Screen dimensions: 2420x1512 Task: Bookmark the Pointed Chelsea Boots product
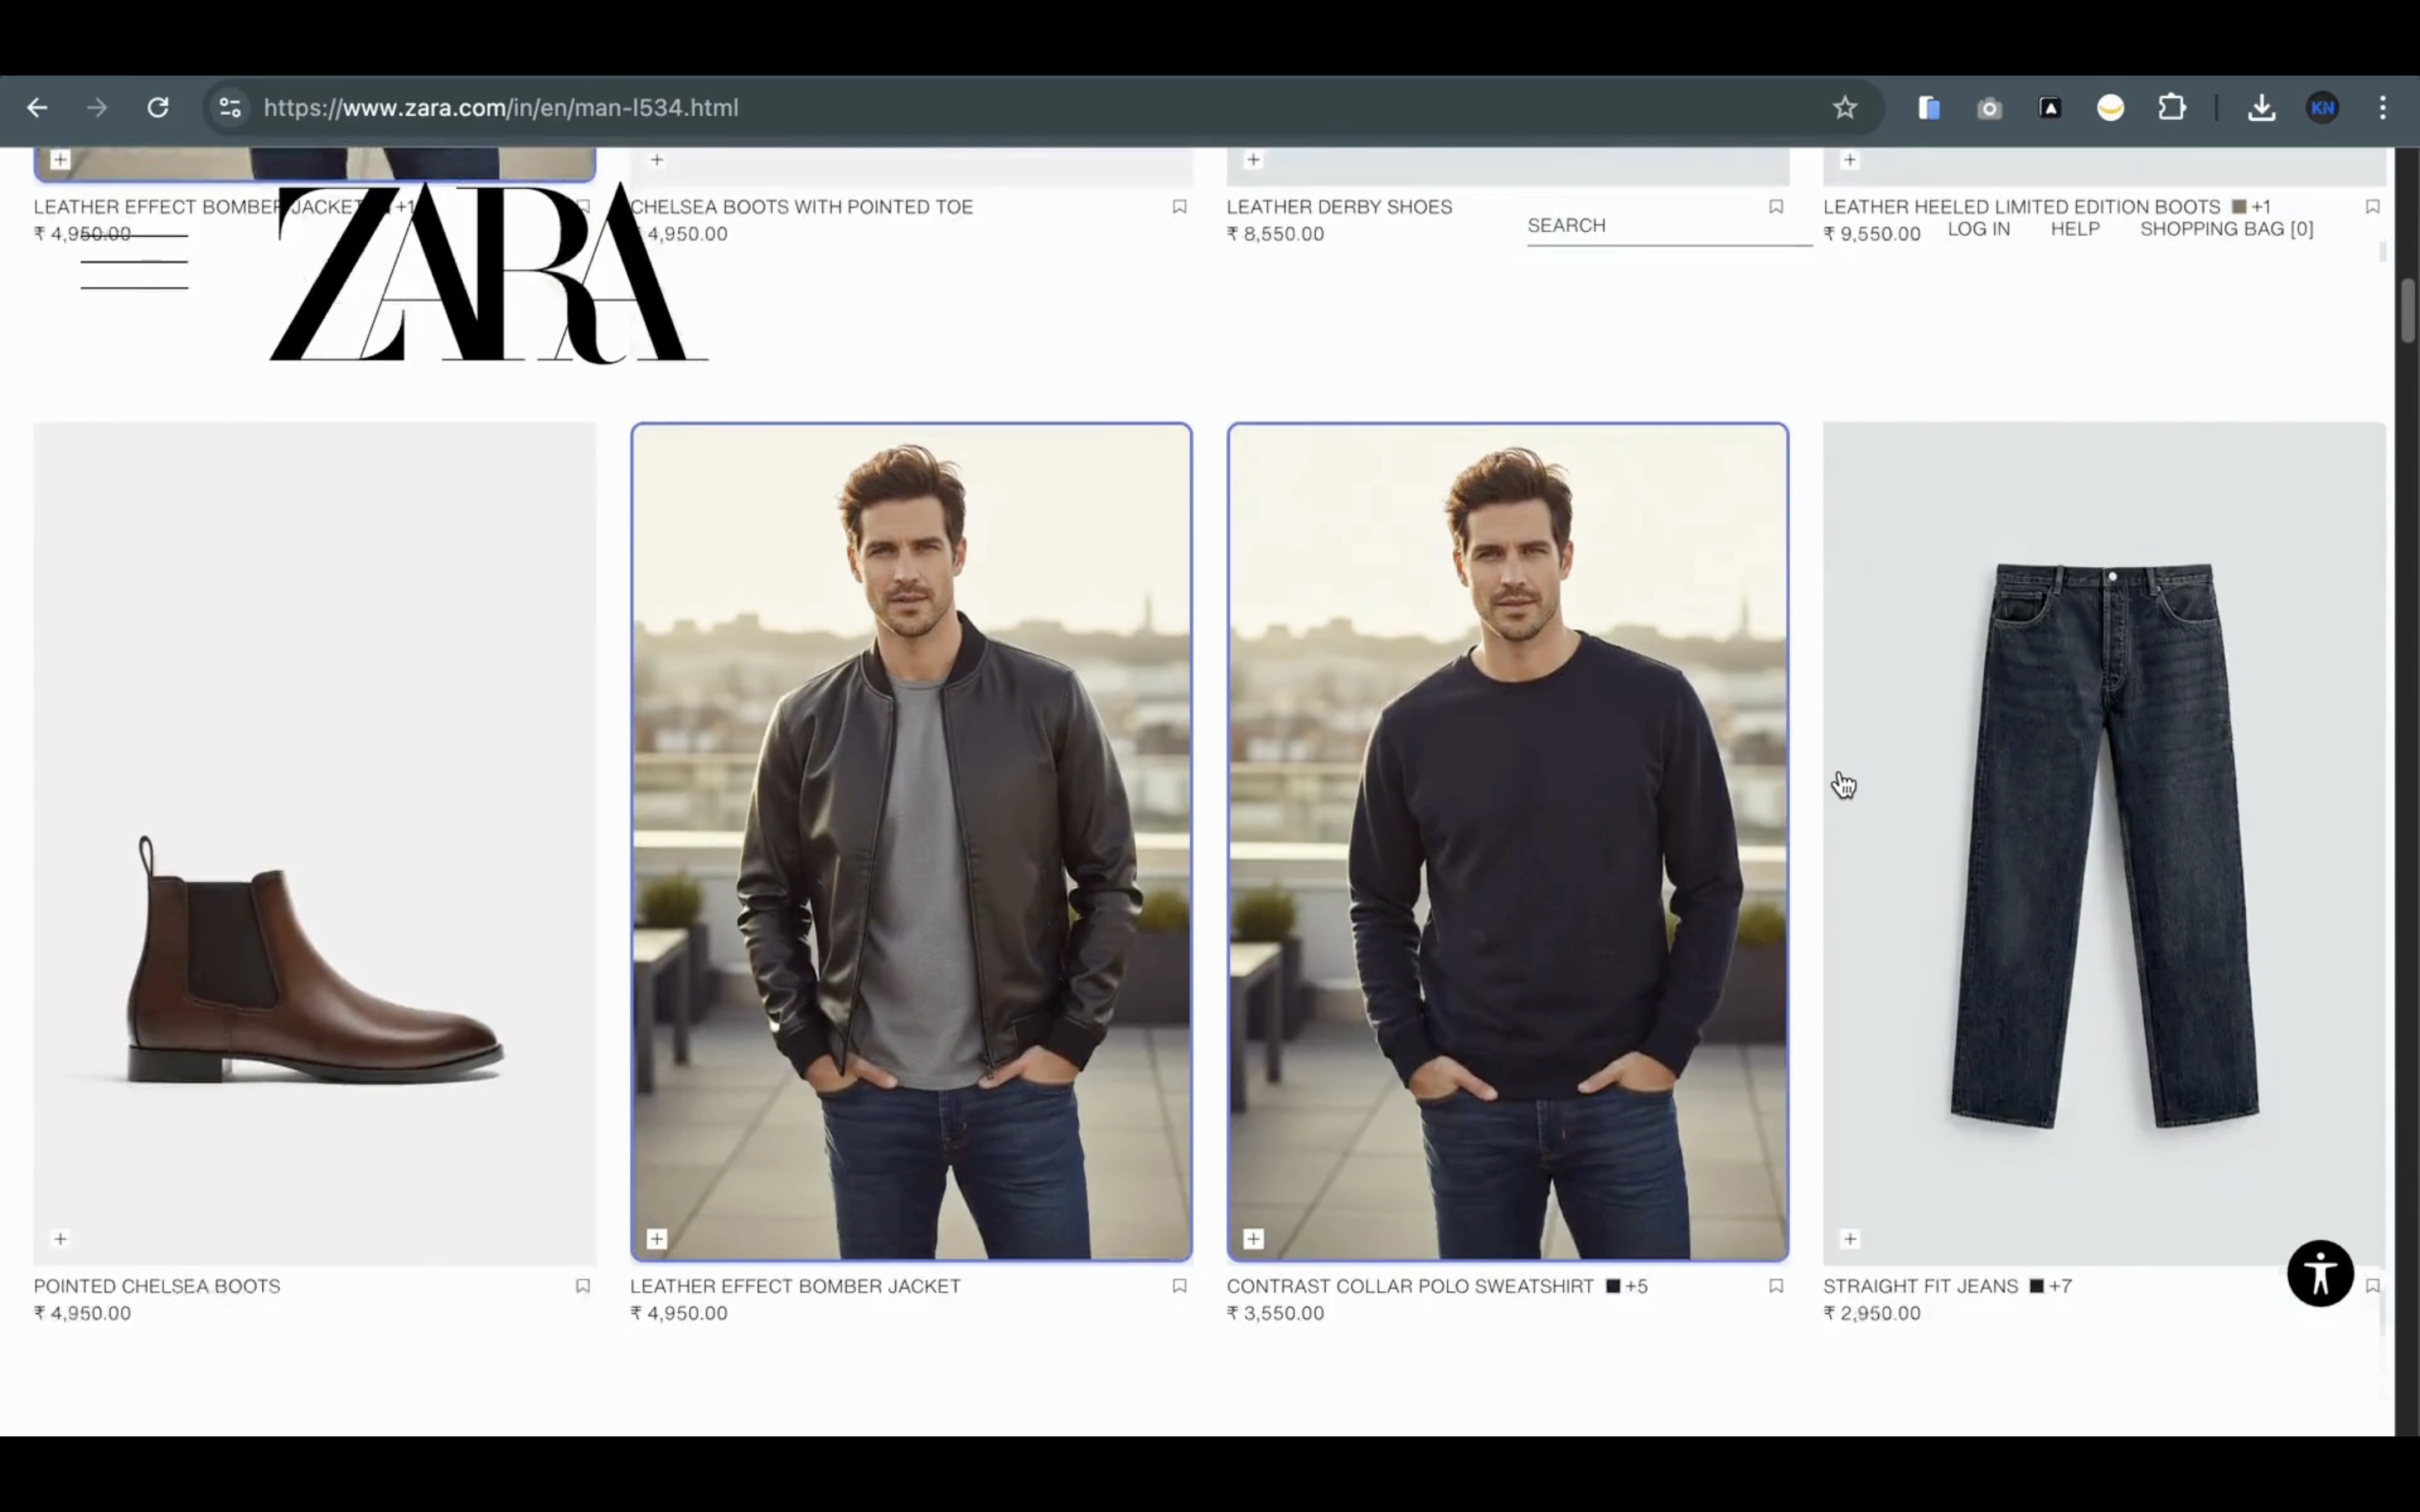pyautogui.click(x=583, y=1287)
